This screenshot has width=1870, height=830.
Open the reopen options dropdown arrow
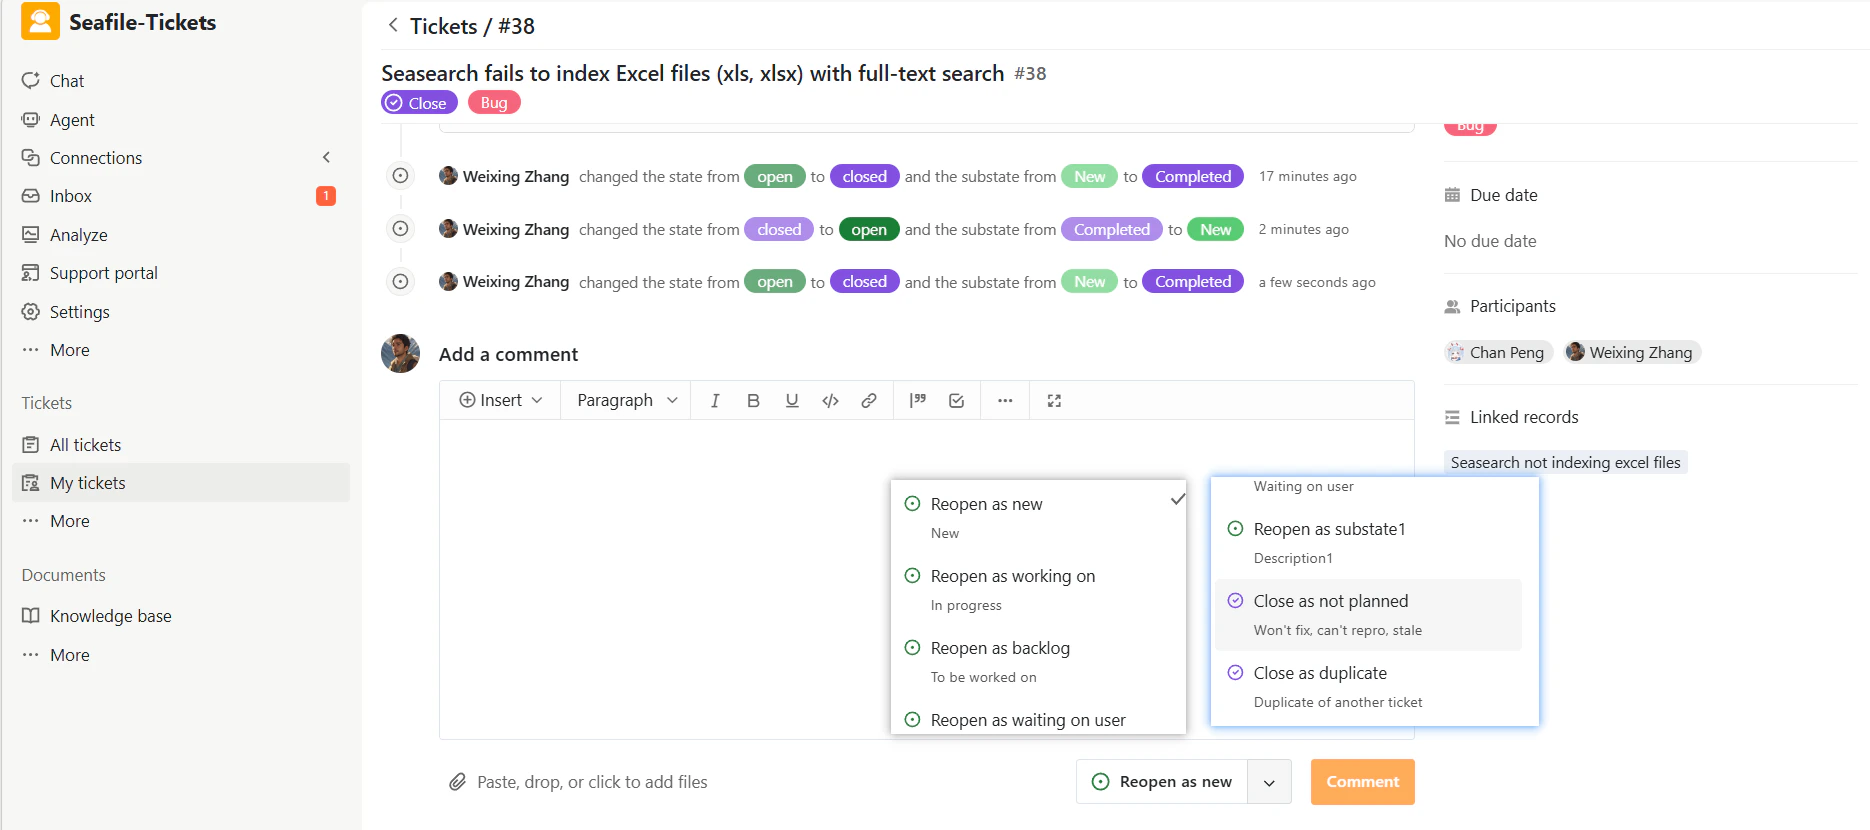(x=1269, y=782)
